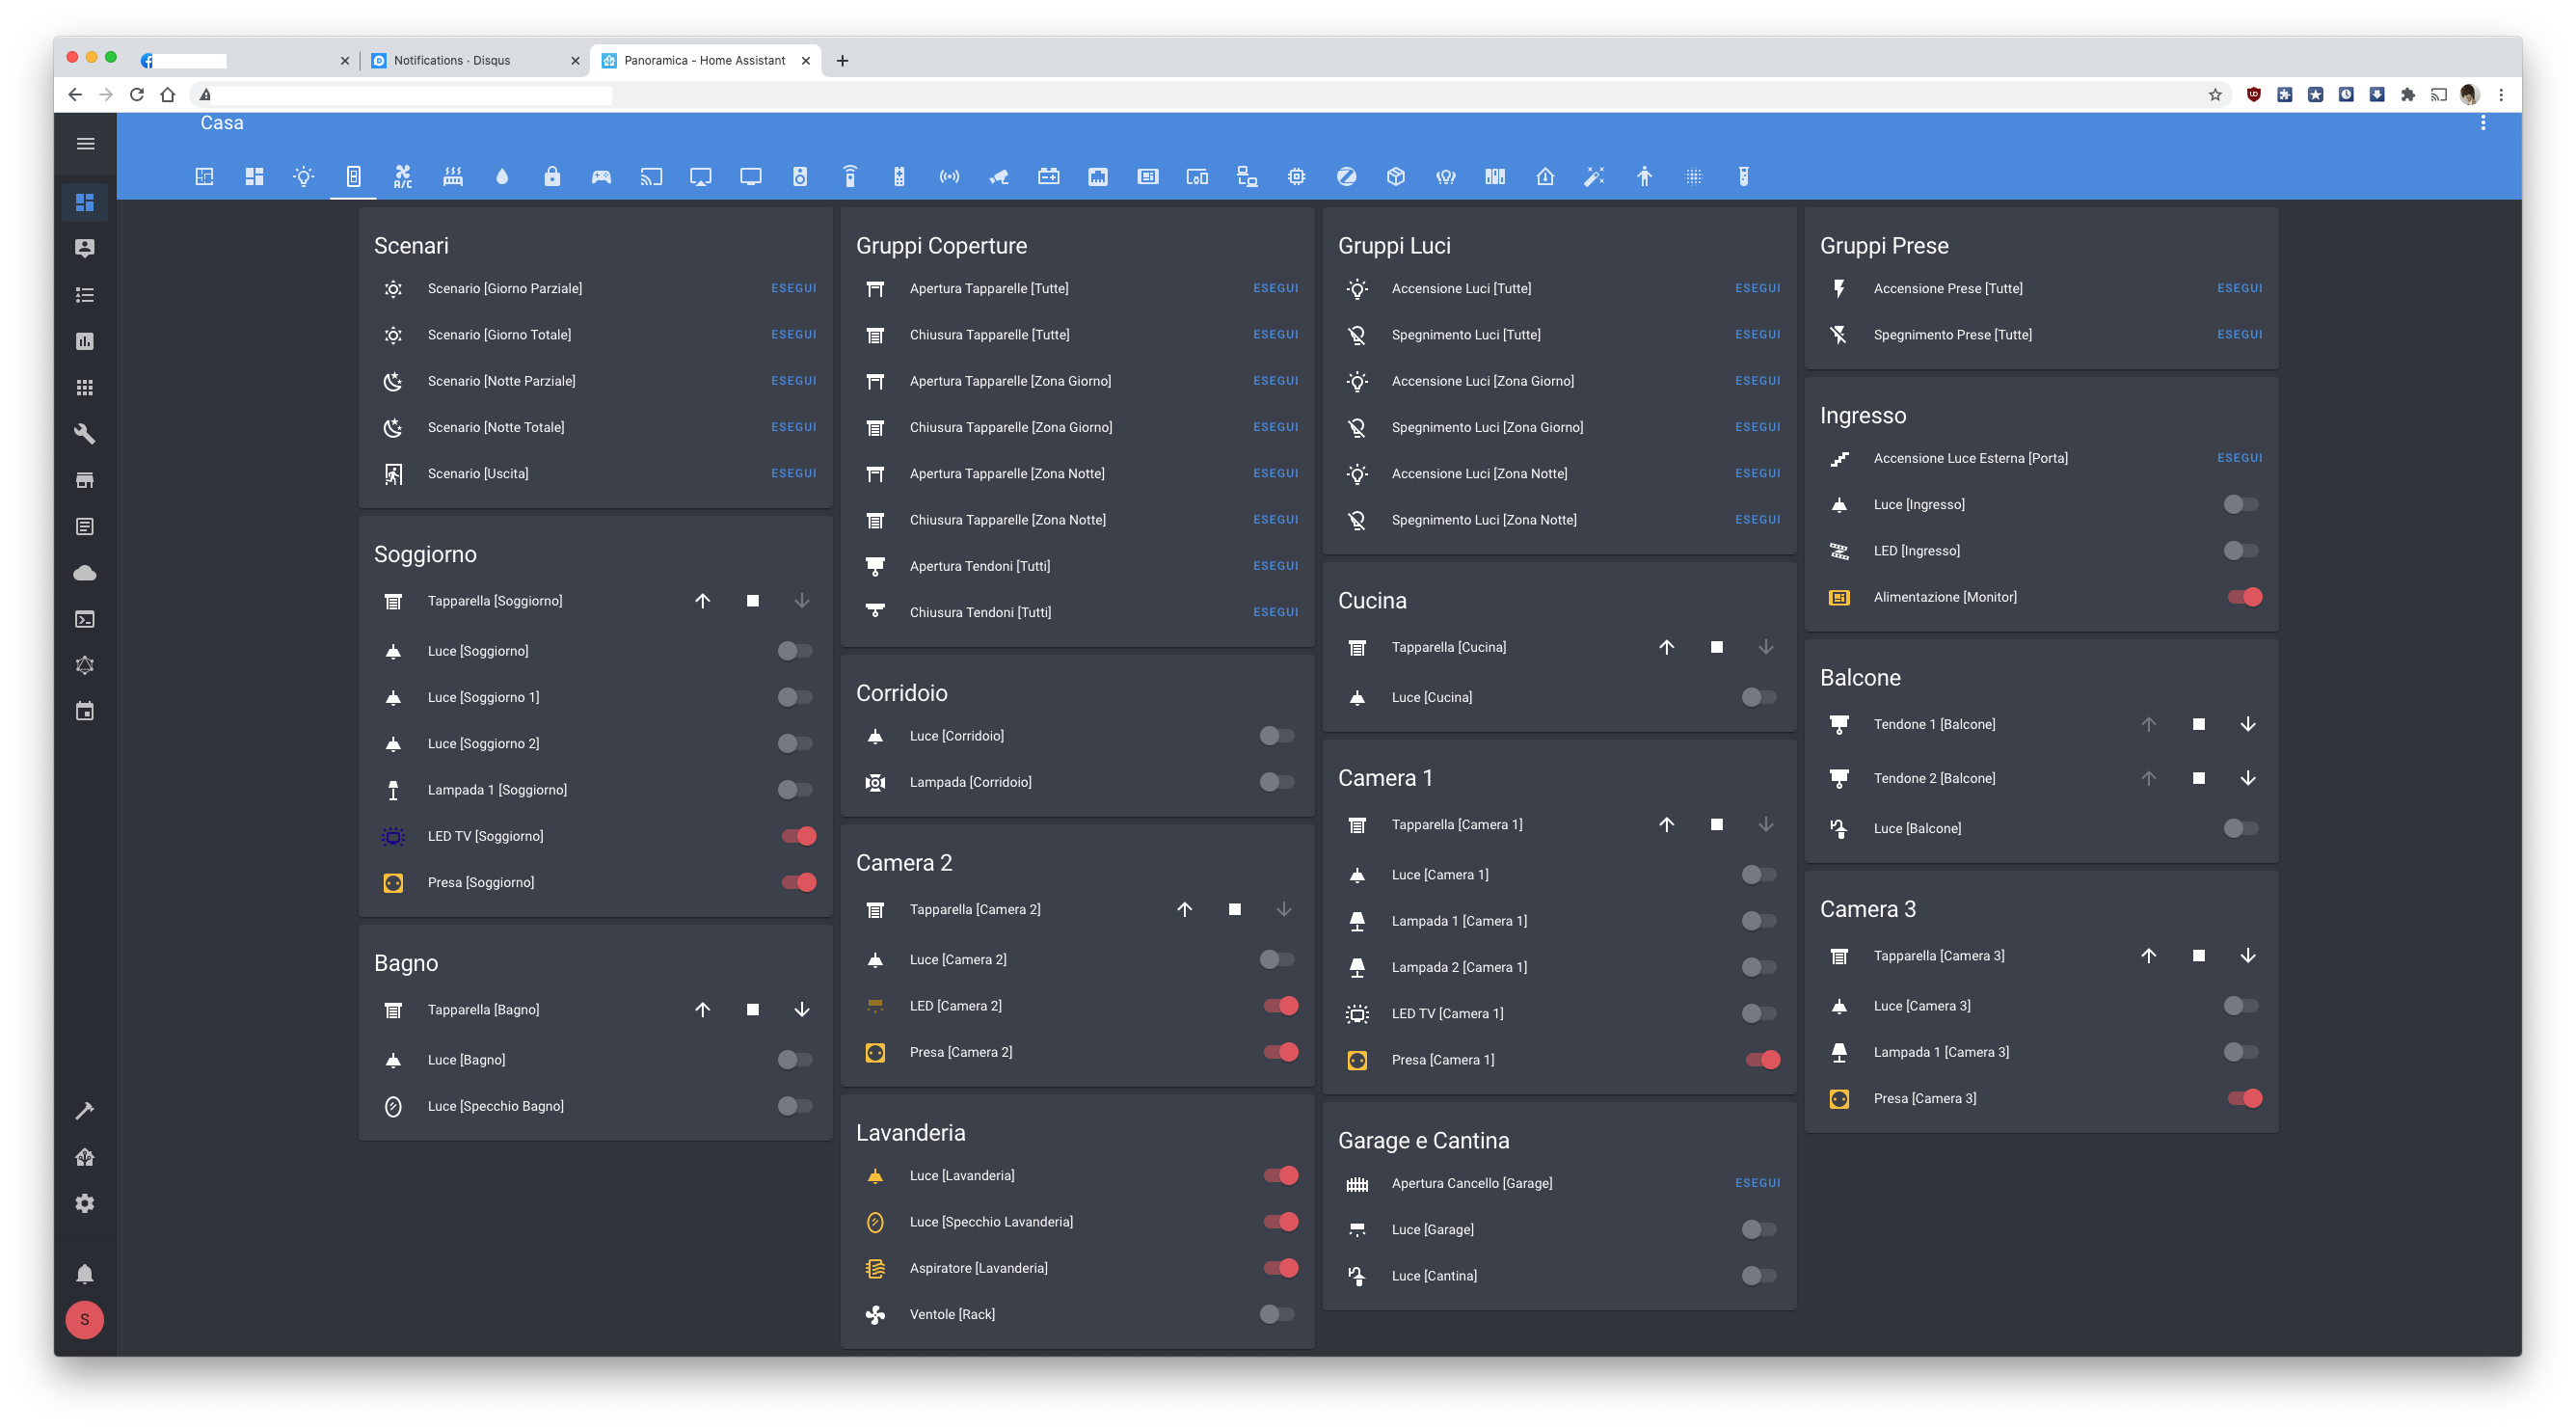
Task: Stop Tapparella [Bagno] with stop button
Action: [752, 1010]
